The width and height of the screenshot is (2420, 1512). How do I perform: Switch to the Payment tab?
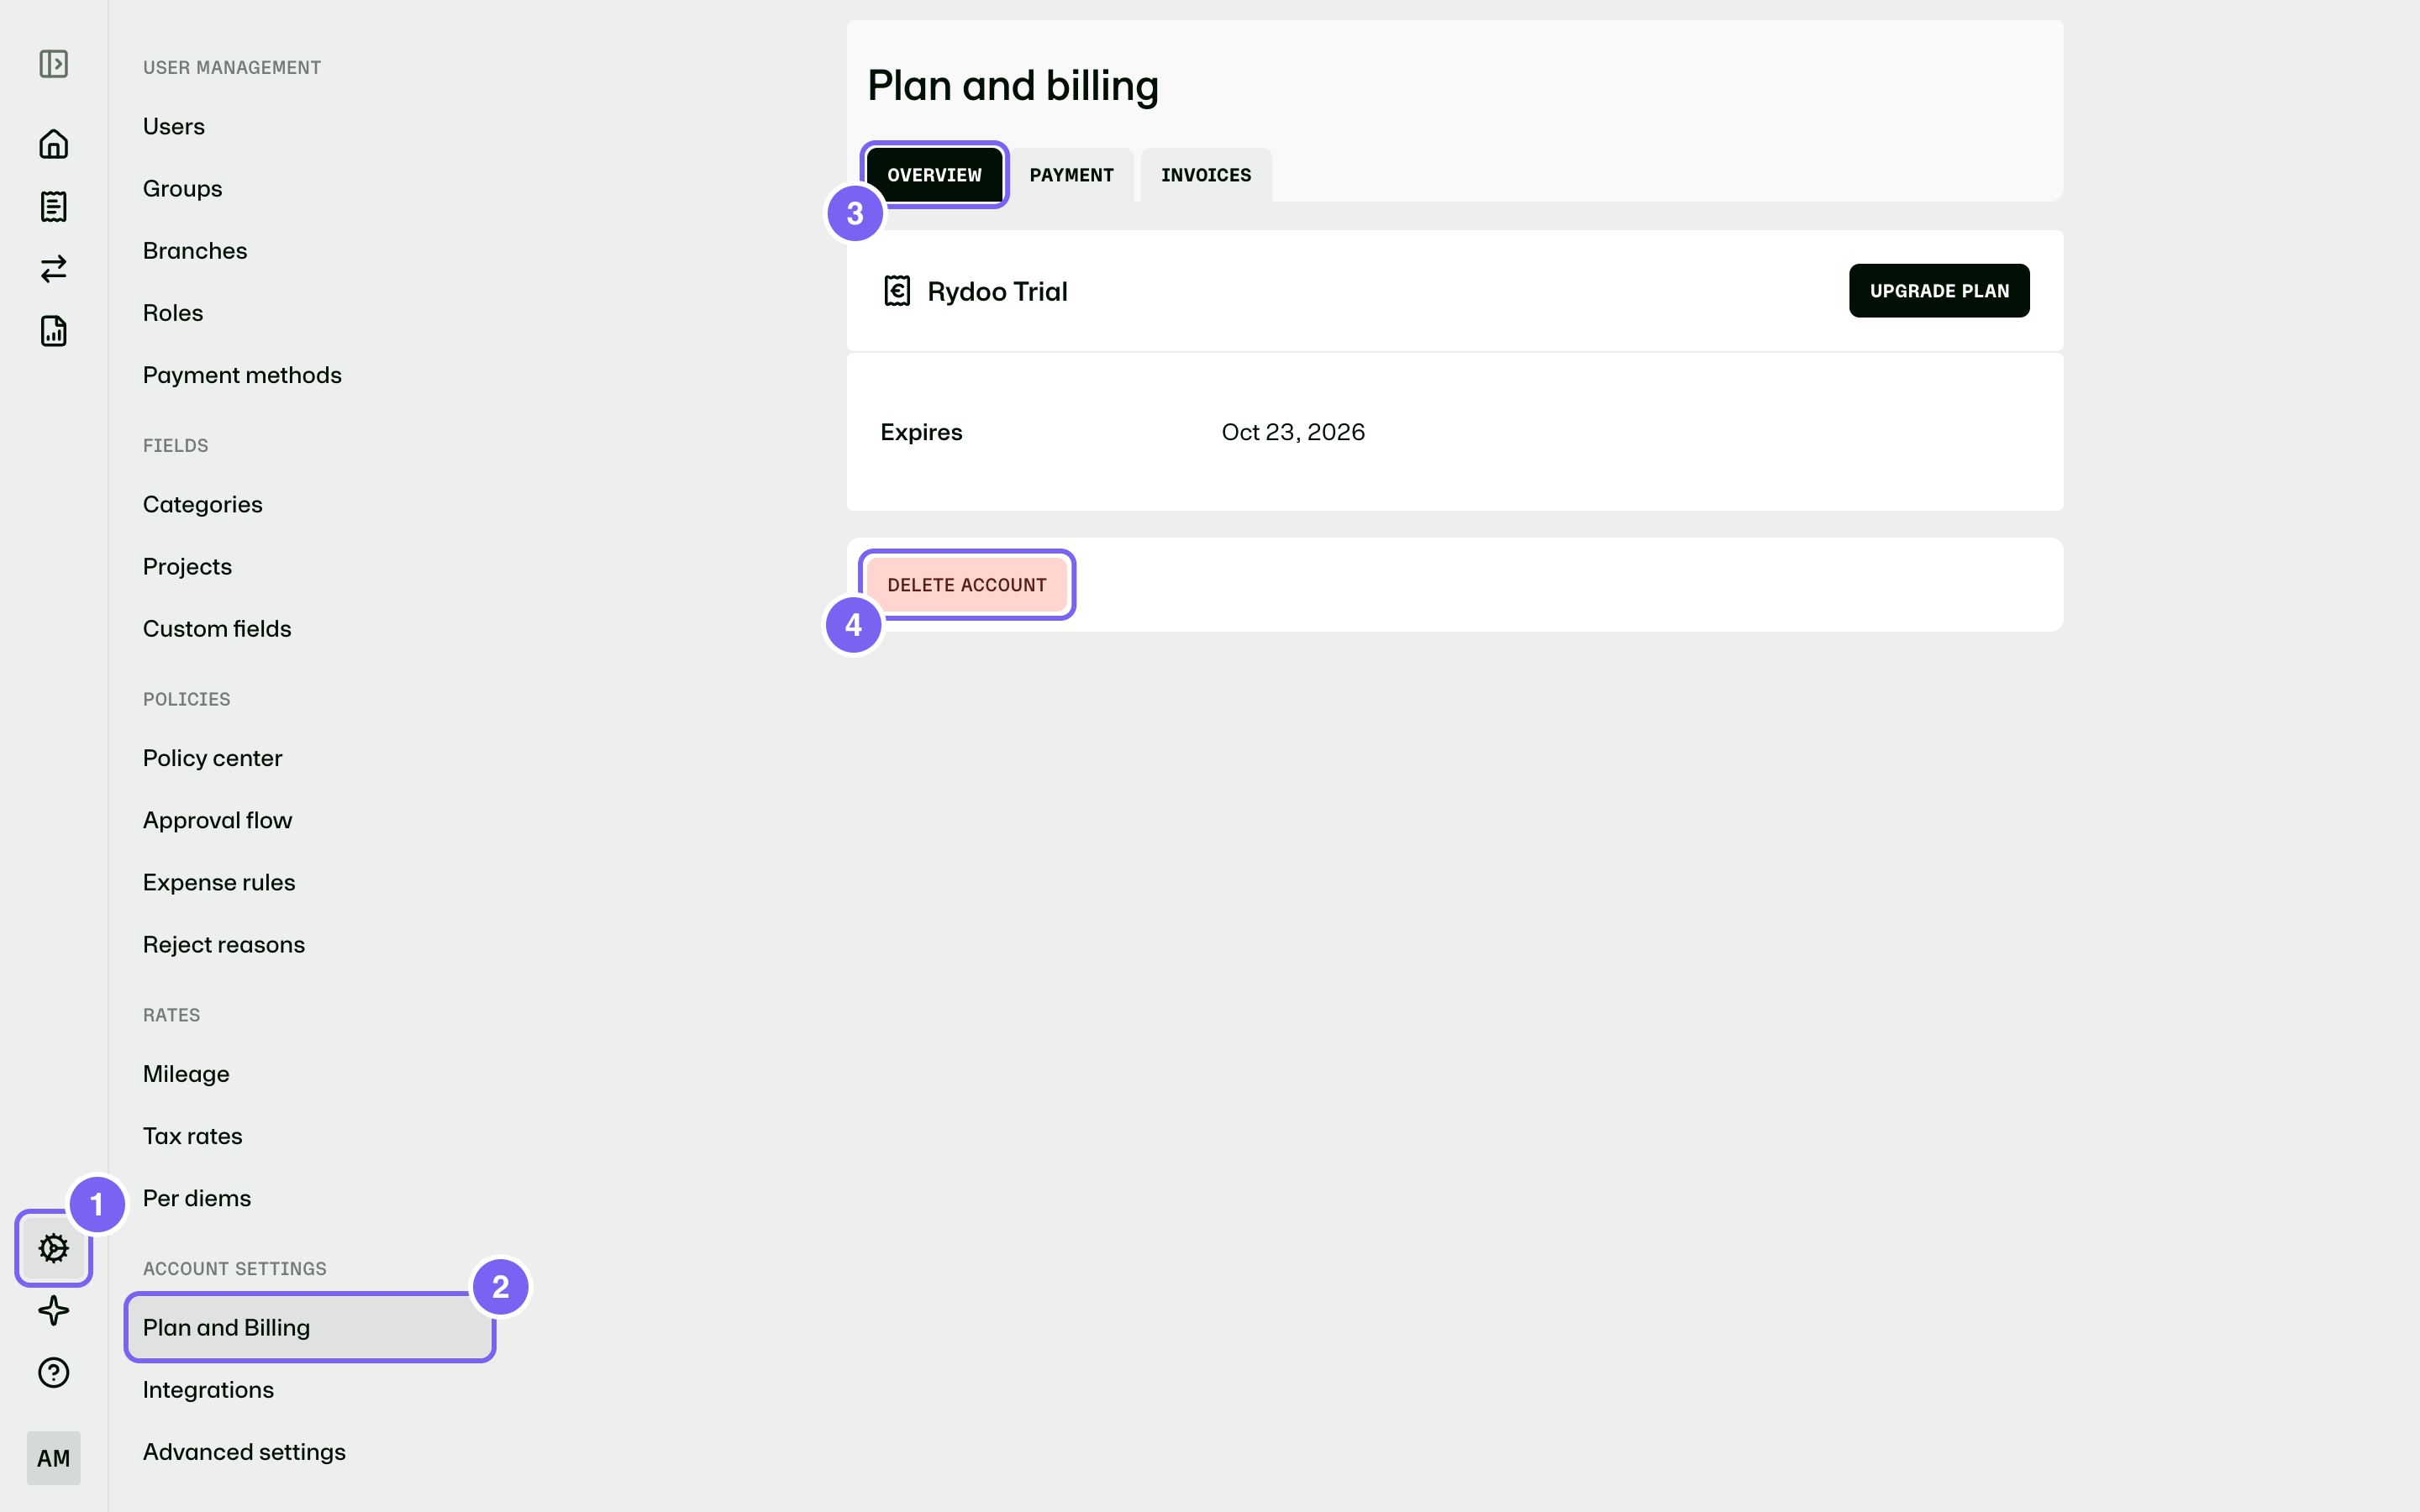click(1071, 175)
